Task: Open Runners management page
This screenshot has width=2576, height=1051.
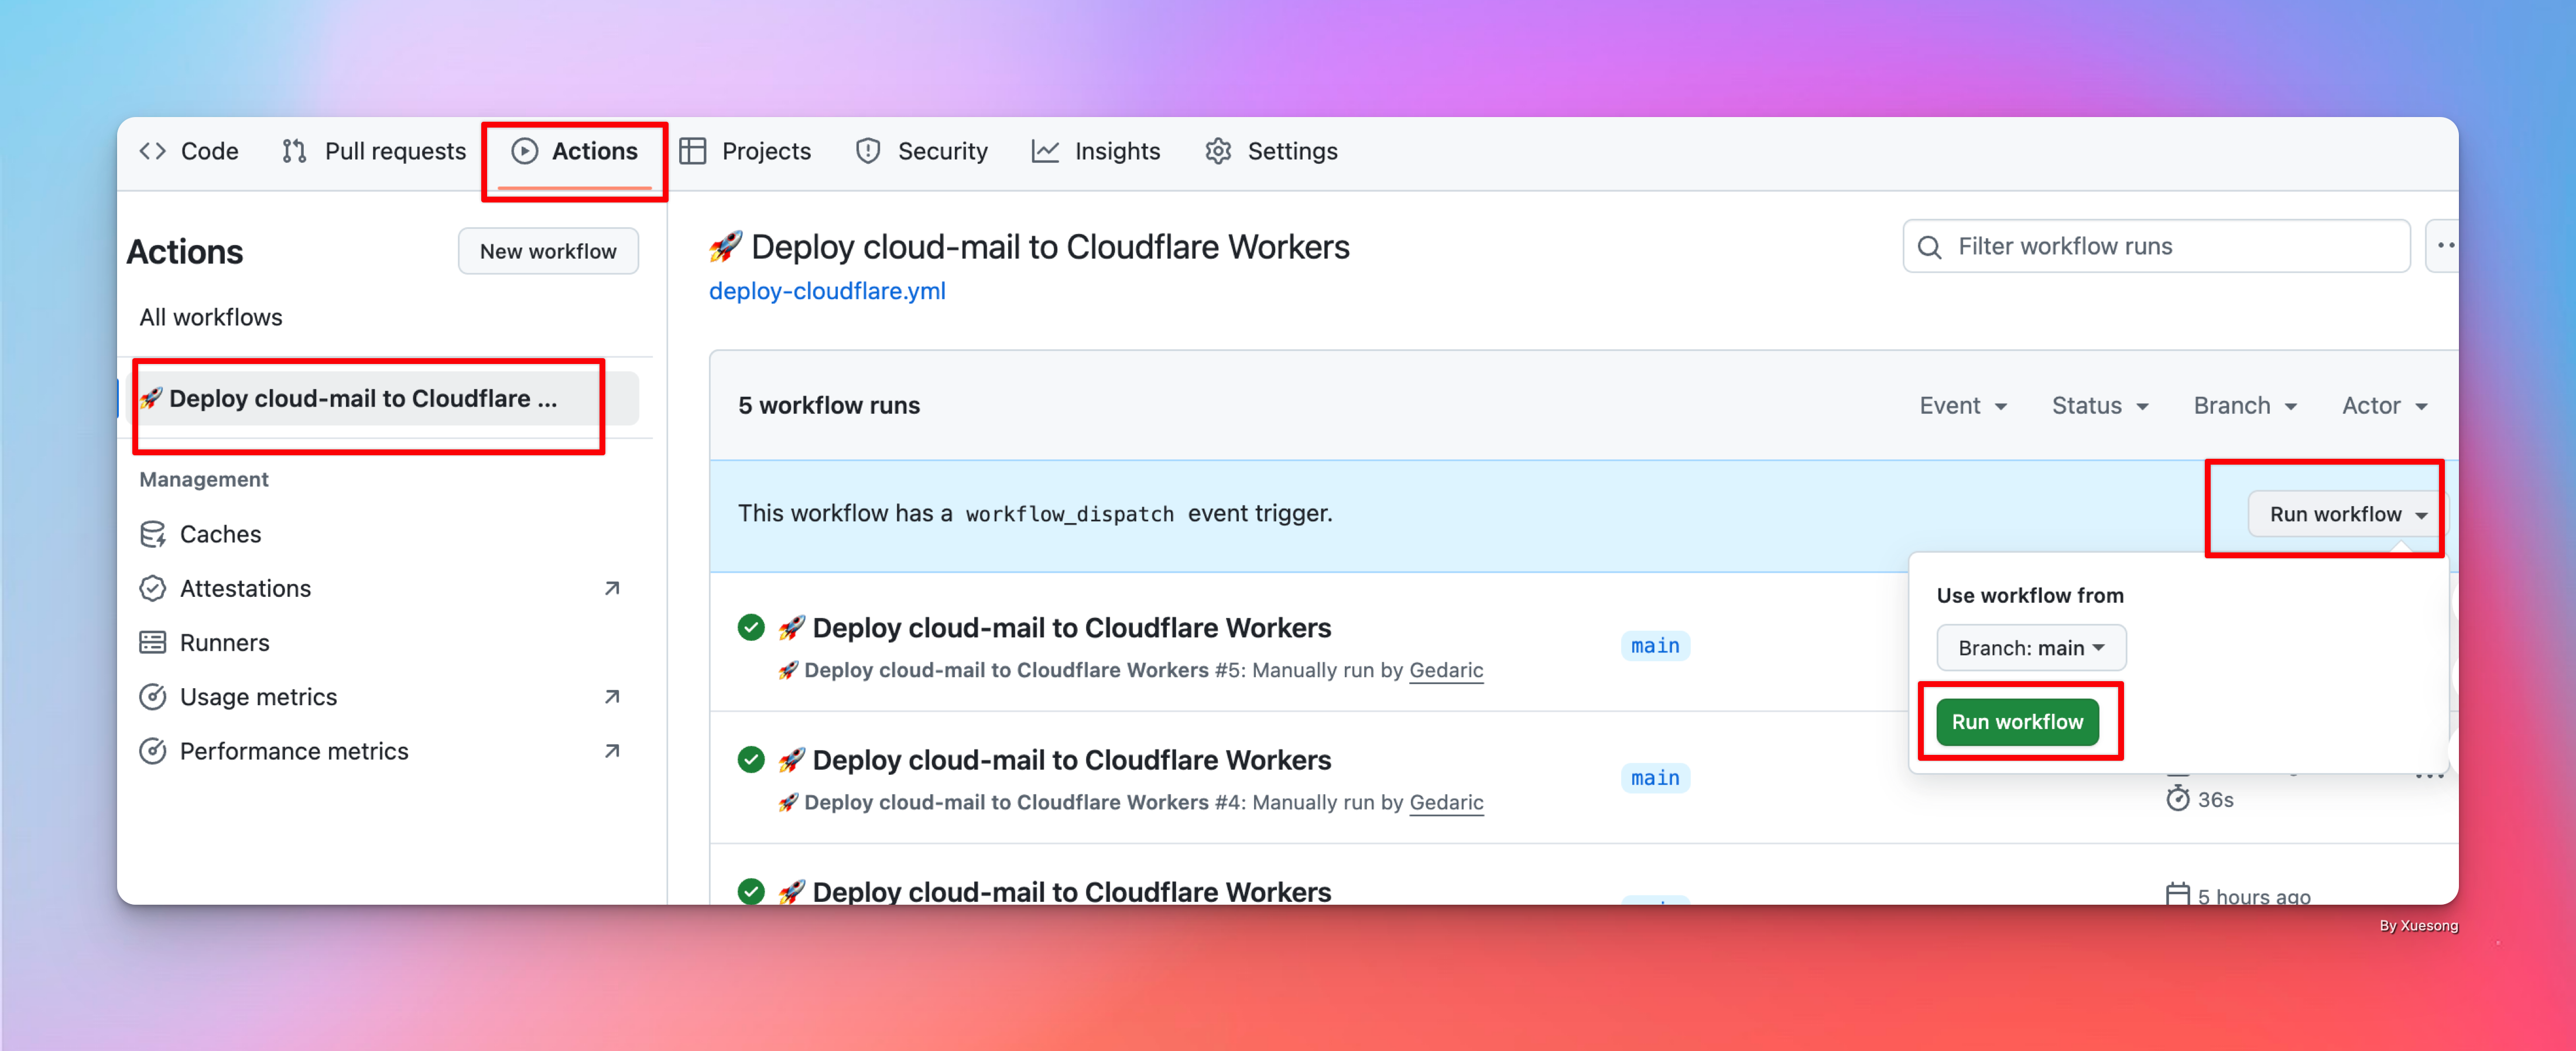Action: 224,642
